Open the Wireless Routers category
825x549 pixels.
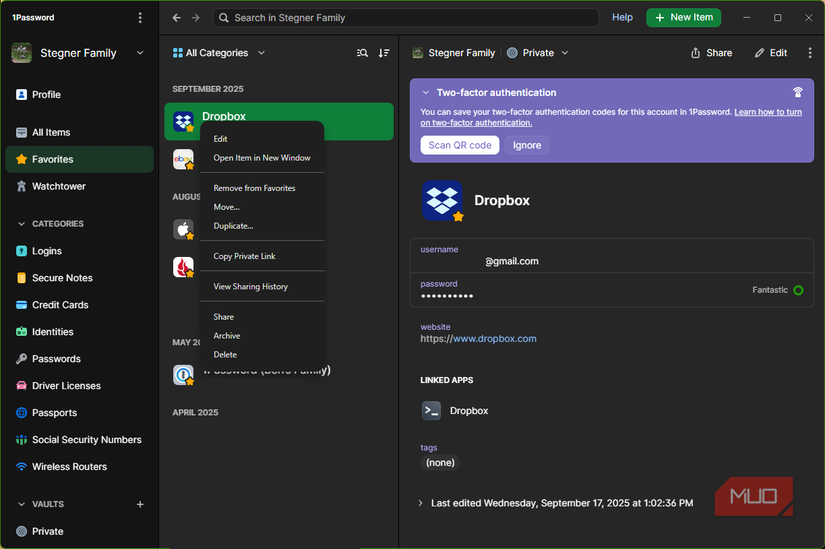pos(79,467)
